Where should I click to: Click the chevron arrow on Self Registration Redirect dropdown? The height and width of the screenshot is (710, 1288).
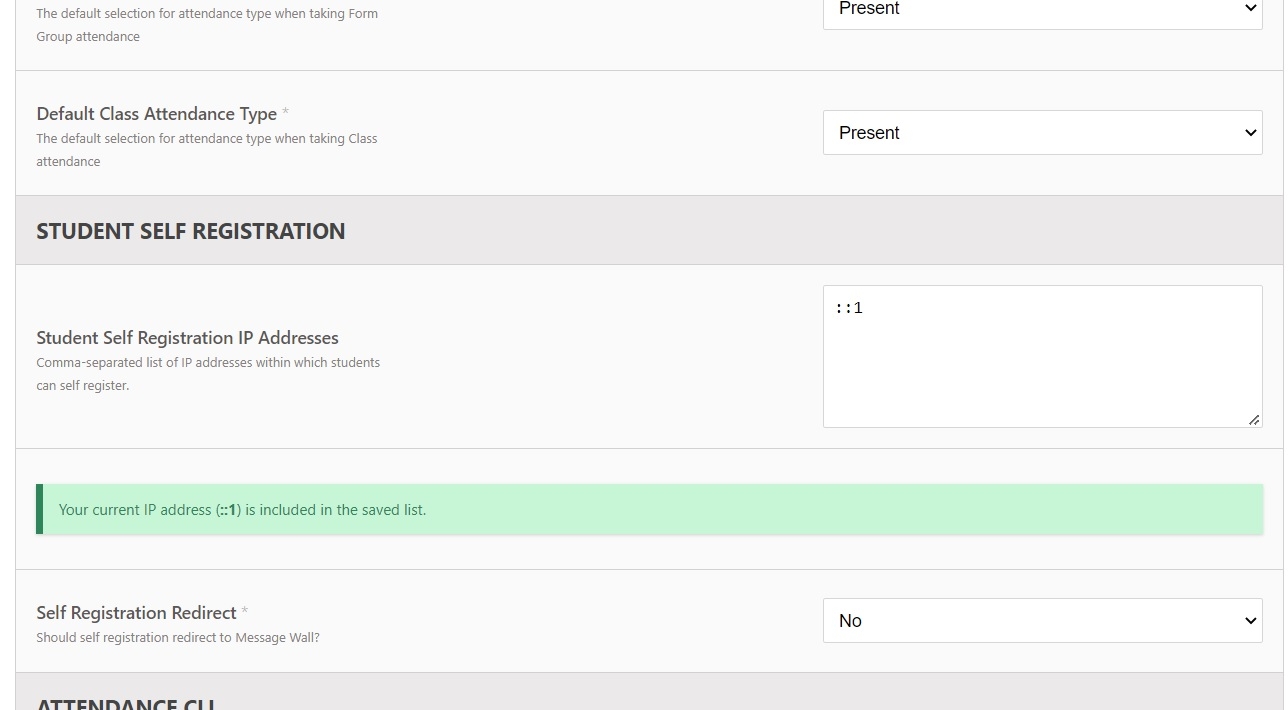pos(1250,621)
